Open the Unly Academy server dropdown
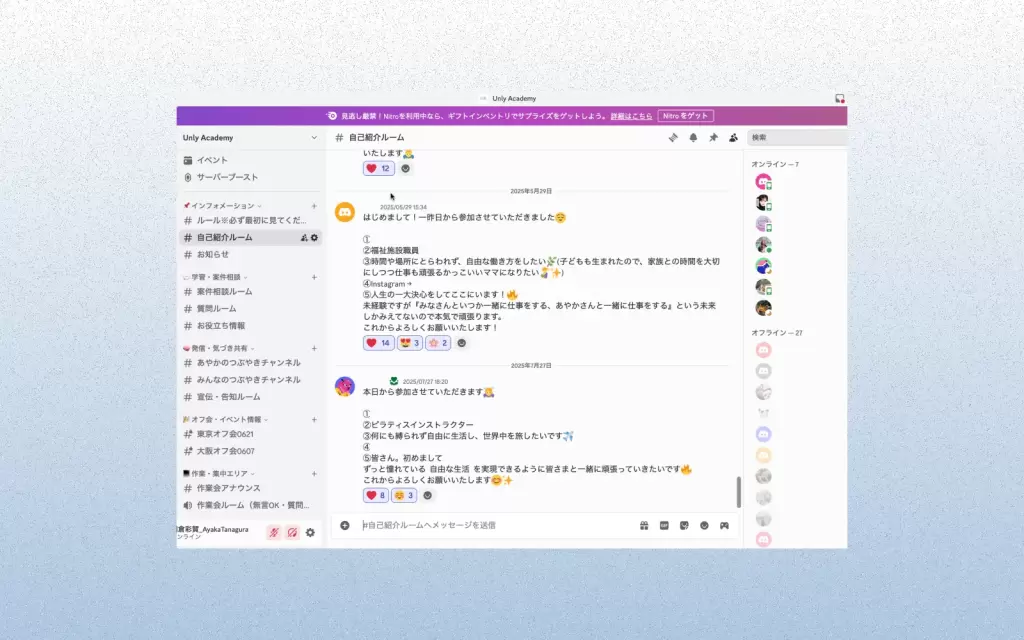Image resolution: width=1024 pixels, height=640 pixels. tap(250, 138)
